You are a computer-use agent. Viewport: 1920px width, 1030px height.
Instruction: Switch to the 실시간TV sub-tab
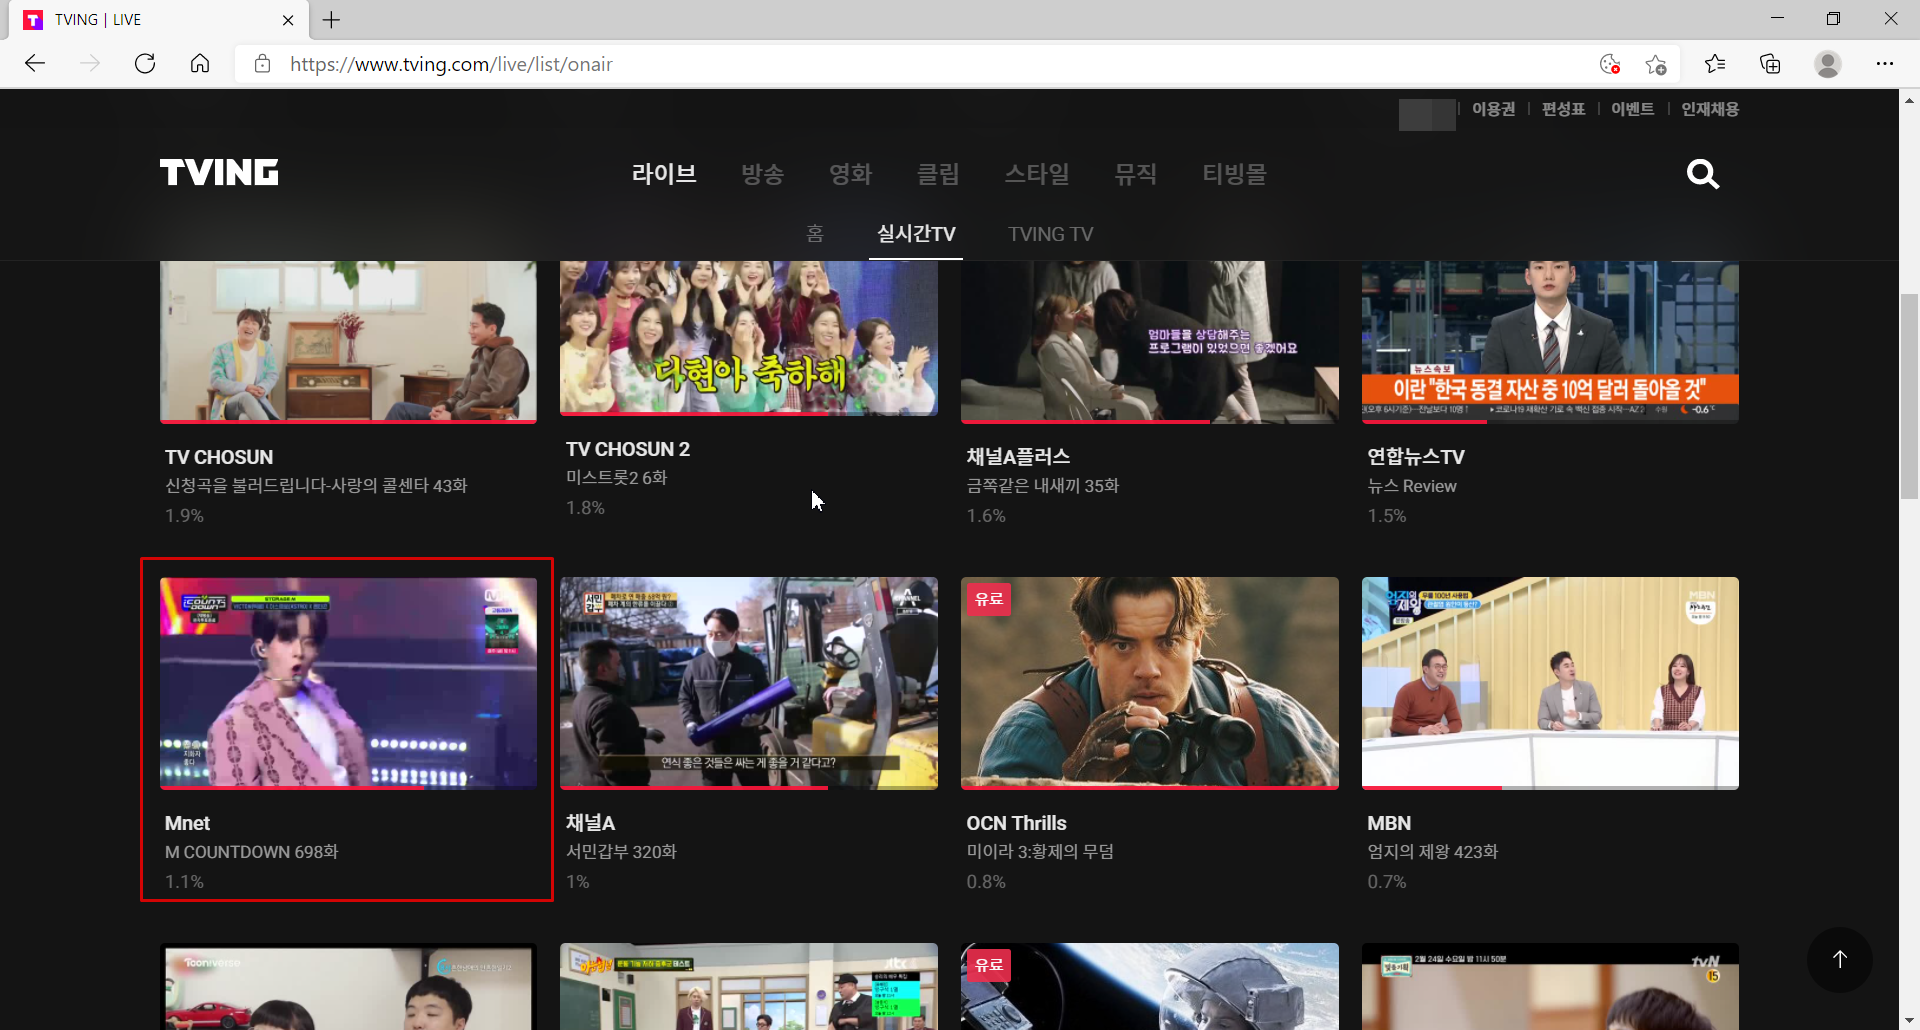tap(916, 234)
